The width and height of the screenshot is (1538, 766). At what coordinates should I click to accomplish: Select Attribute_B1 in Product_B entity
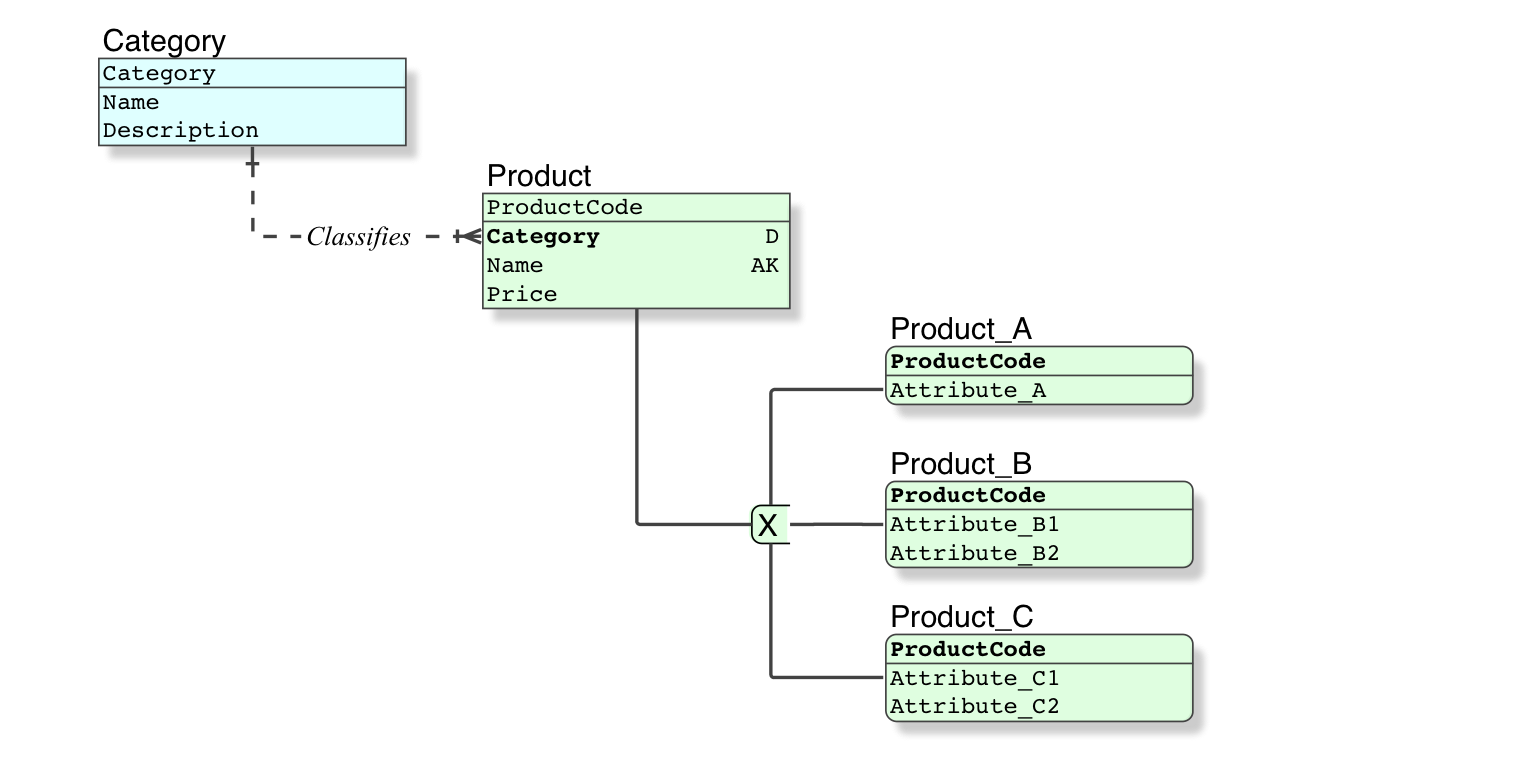point(975,524)
